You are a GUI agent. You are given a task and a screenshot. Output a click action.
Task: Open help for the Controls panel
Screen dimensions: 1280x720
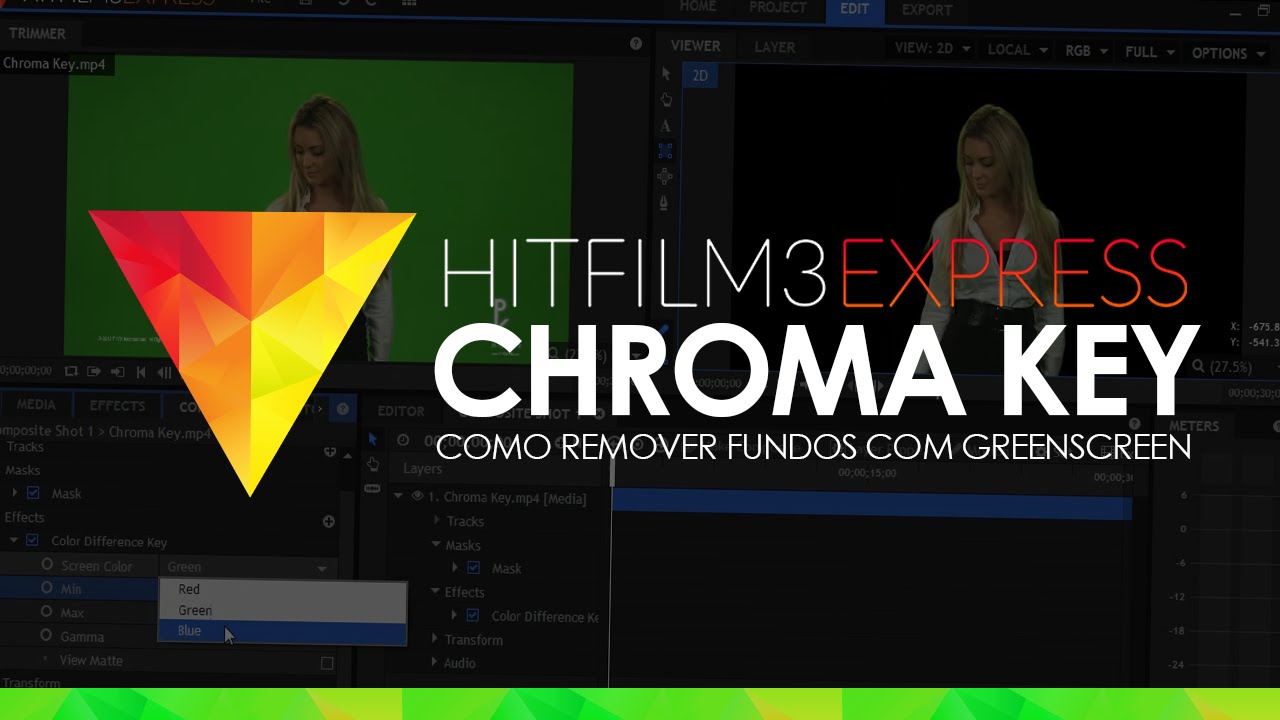(x=343, y=409)
